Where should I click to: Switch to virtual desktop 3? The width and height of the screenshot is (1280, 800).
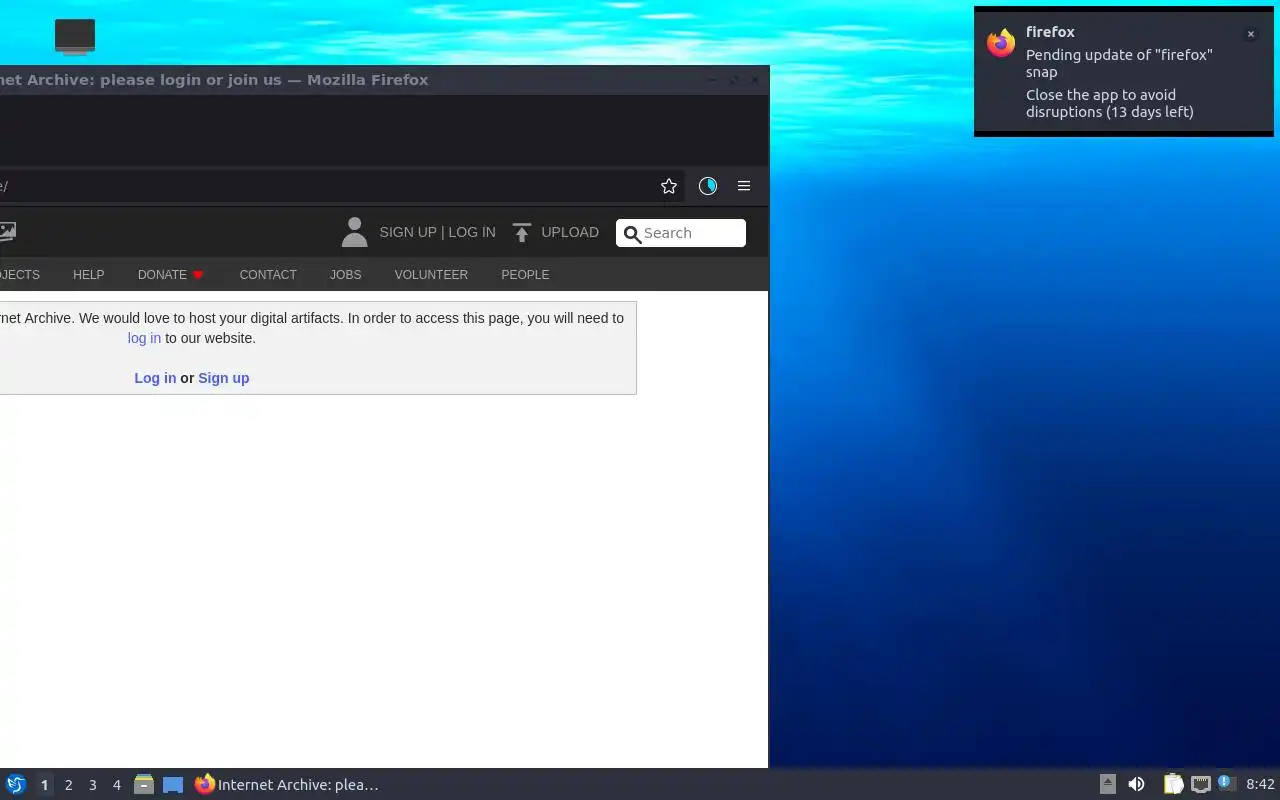coord(92,785)
